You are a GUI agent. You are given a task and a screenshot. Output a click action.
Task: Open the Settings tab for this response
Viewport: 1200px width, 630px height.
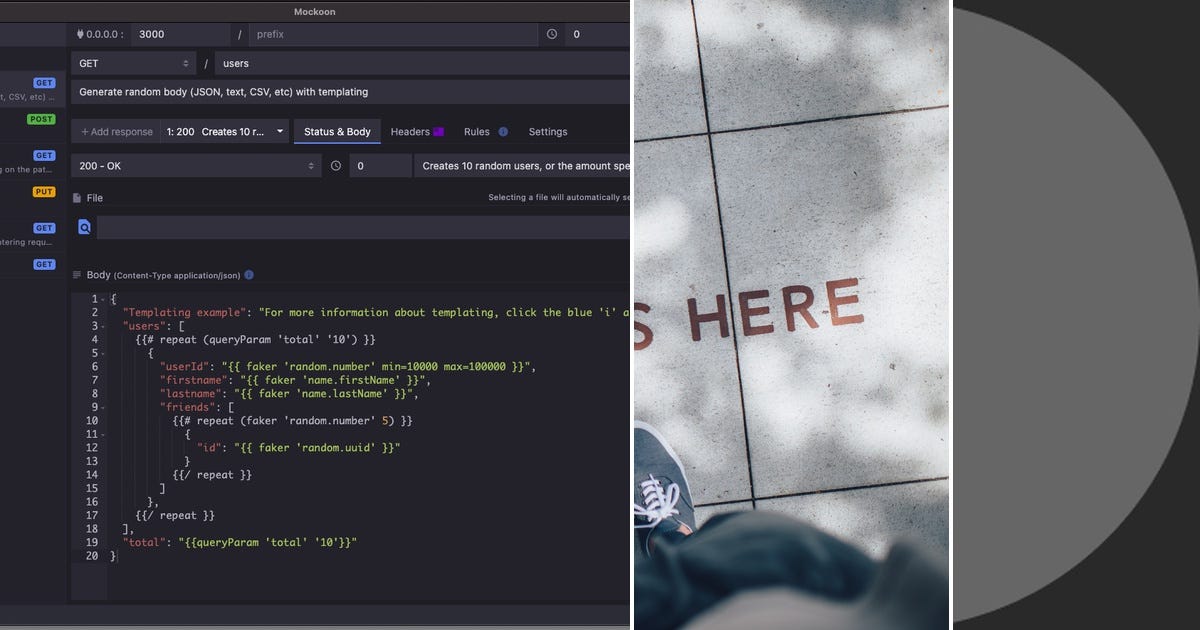pos(548,131)
